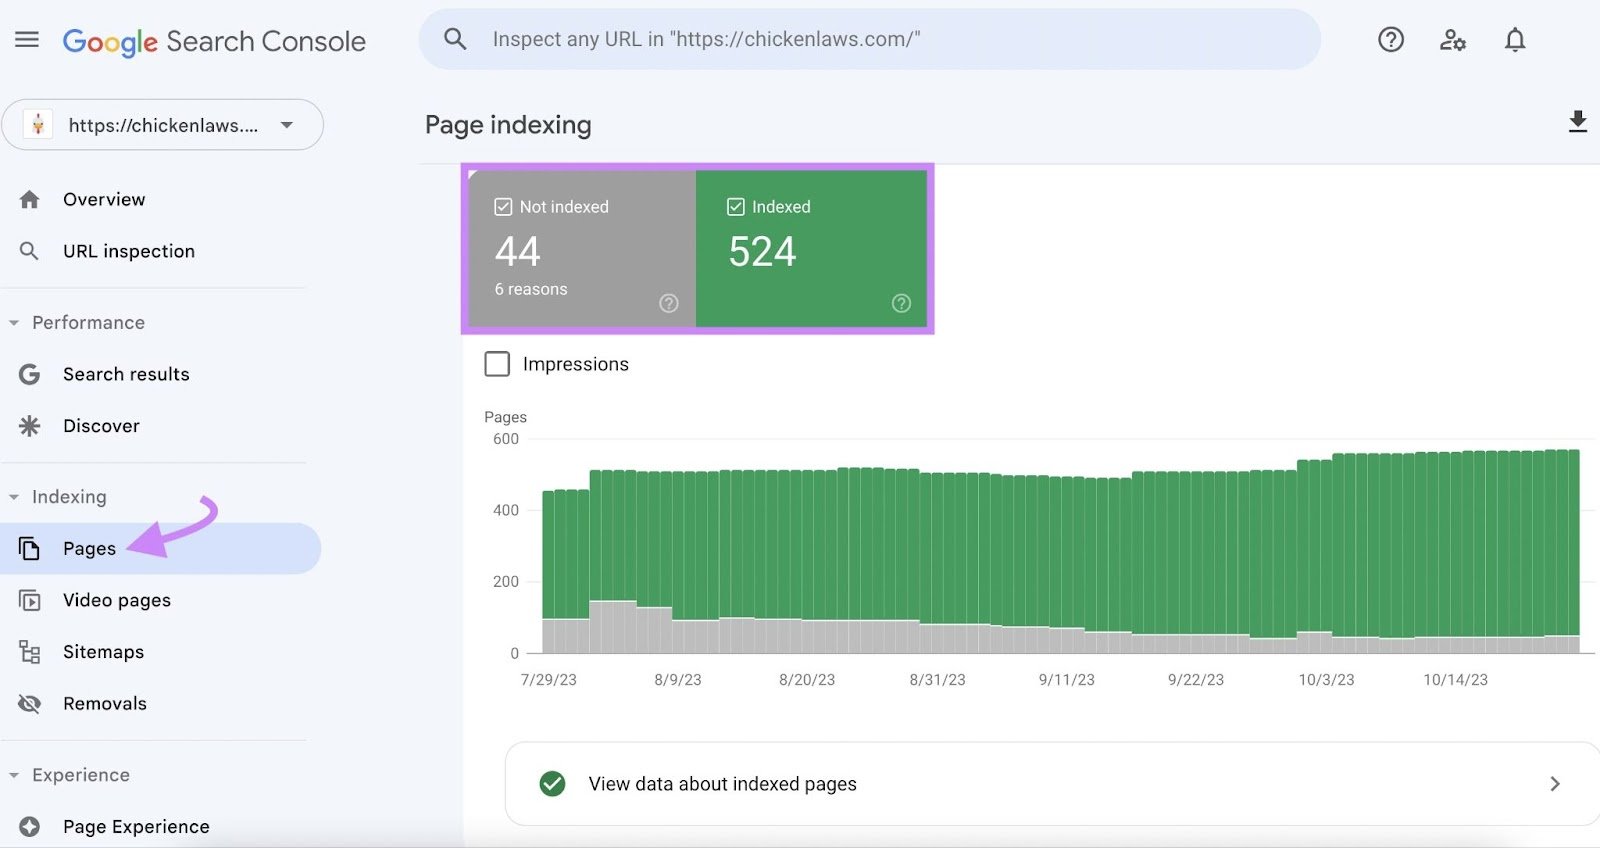1600x848 pixels.
Task: Click the Google Search Console logo
Action: pos(214,41)
